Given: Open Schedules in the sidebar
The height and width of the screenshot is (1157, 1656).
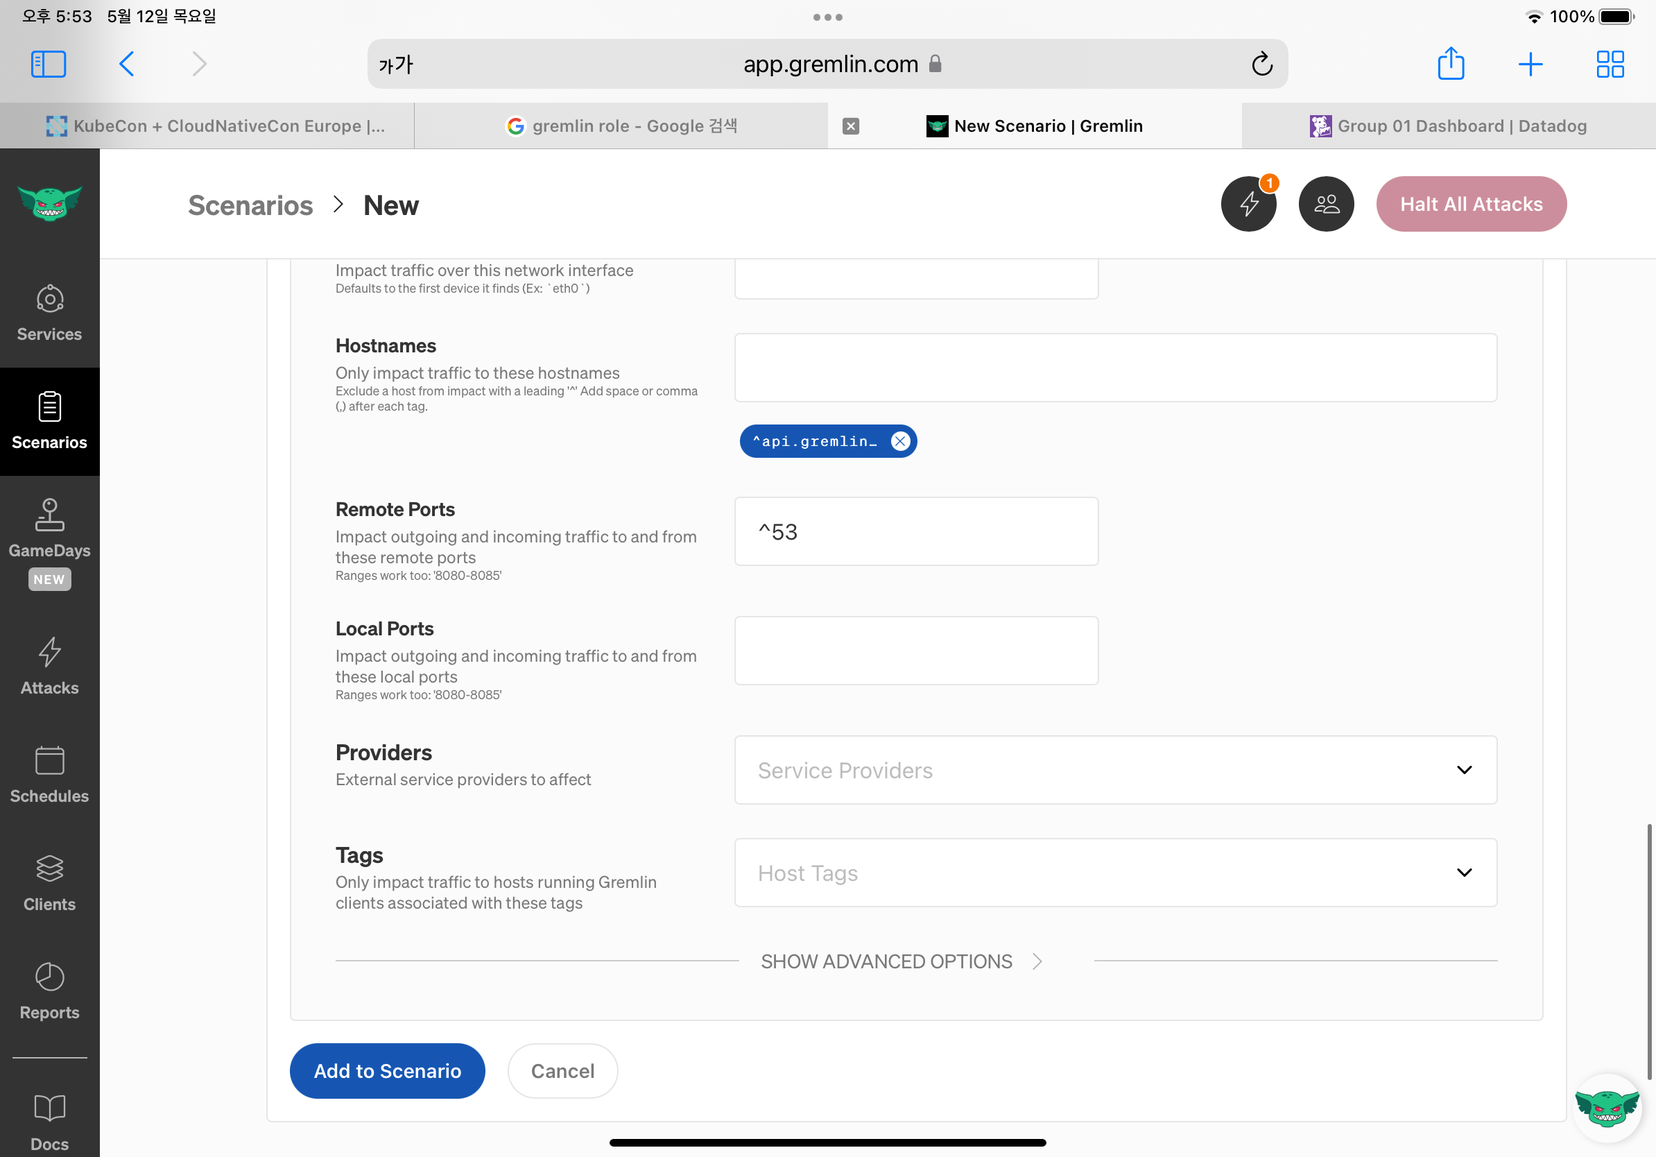Looking at the screenshot, I should (50, 775).
